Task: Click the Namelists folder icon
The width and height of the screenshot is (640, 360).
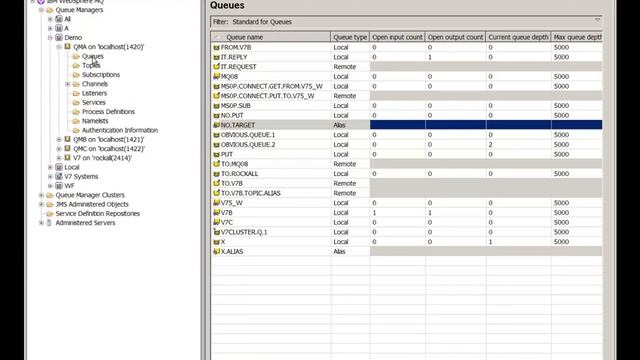Action: 76,121
